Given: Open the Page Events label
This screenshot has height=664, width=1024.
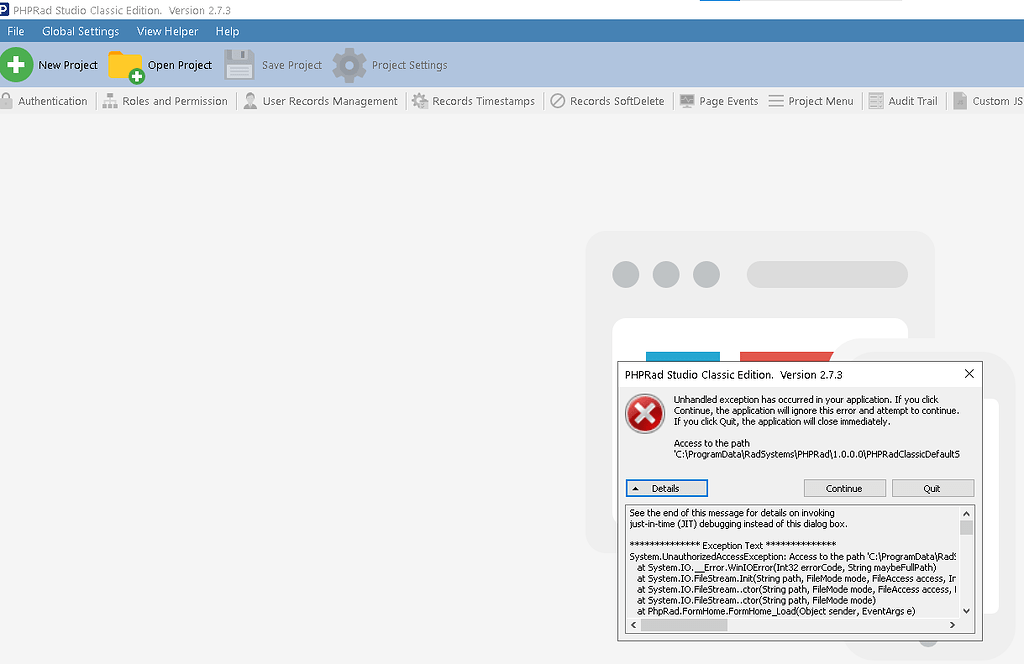Looking at the screenshot, I should pos(729,101).
